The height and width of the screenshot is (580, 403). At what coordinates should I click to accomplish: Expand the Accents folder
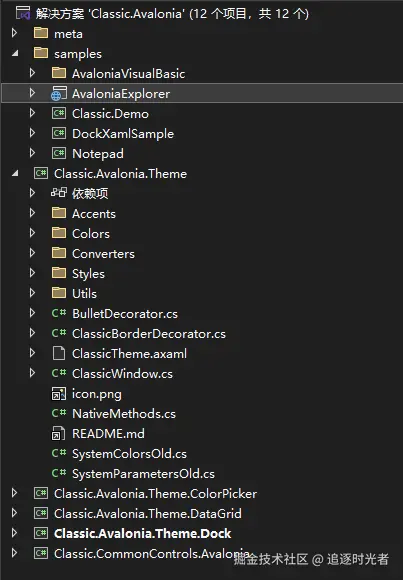click(x=33, y=213)
